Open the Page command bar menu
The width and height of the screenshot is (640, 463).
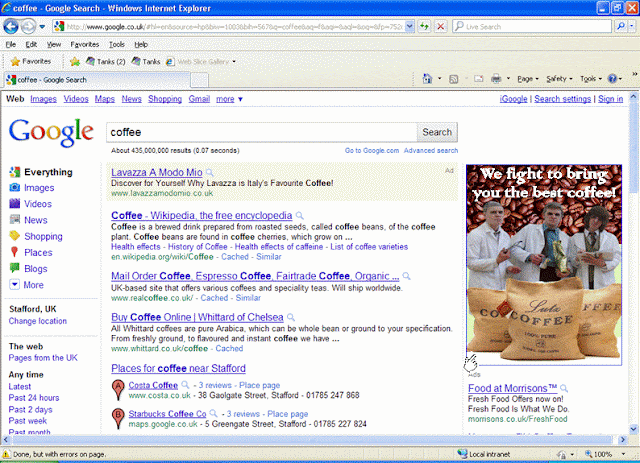click(528, 79)
